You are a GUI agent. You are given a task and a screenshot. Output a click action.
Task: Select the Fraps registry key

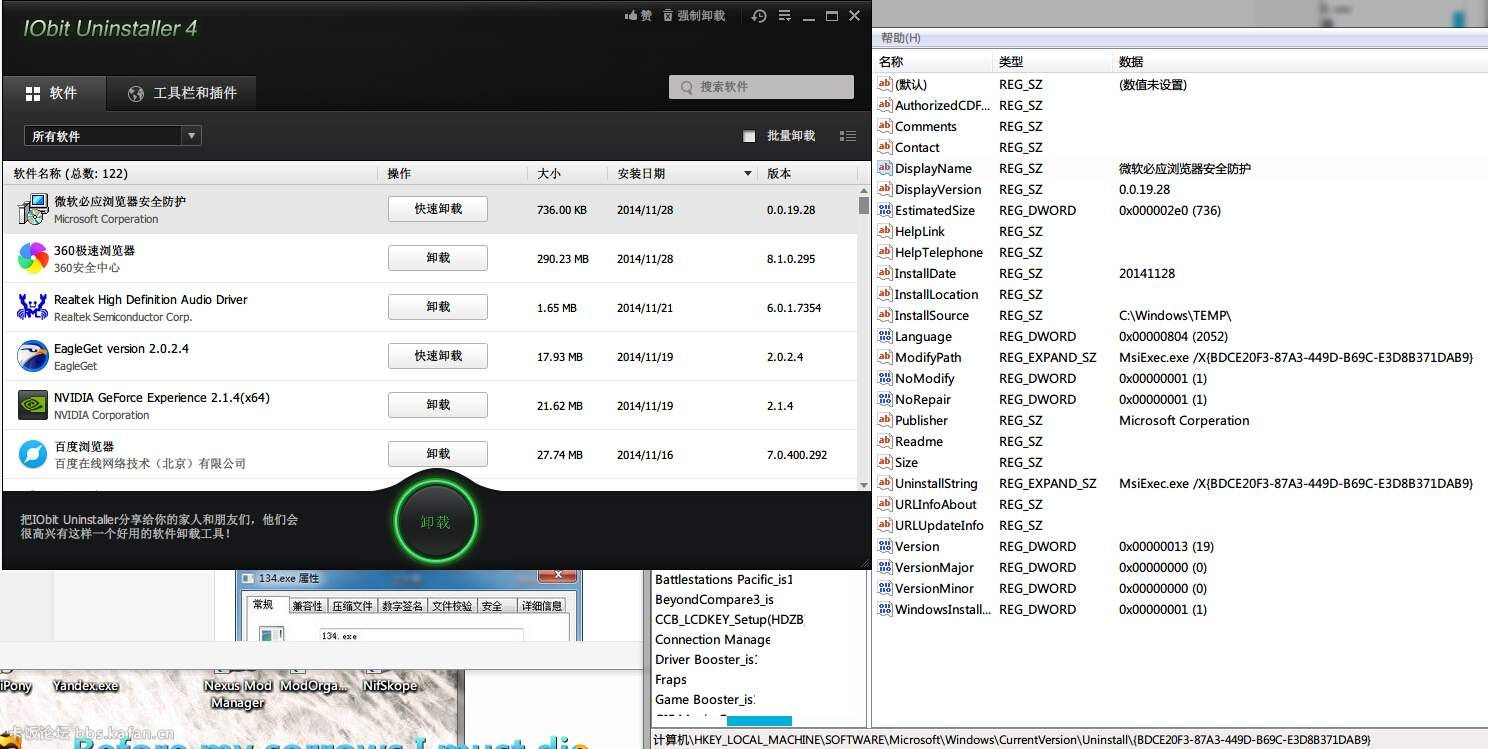pyautogui.click(x=671, y=680)
